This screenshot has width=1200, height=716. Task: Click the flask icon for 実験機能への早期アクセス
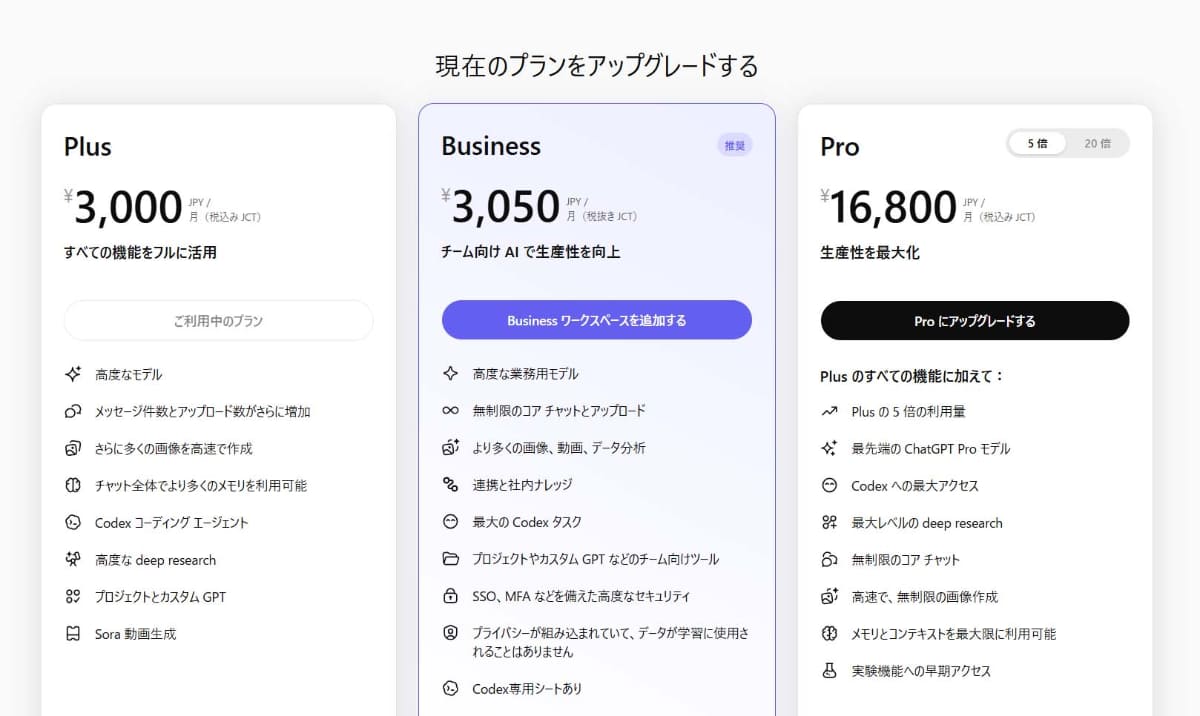click(x=829, y=671)
